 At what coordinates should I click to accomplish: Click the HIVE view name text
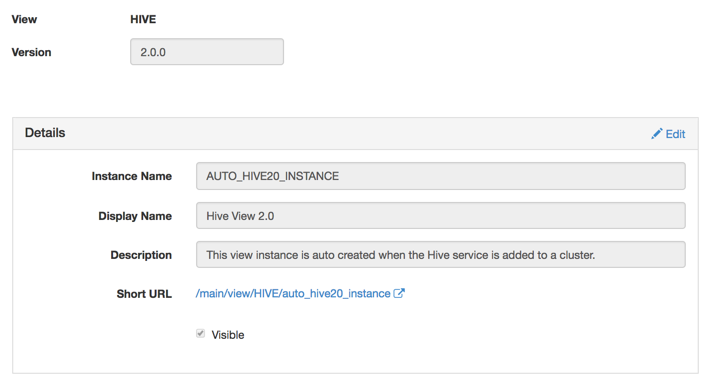pyautogui.click(x=143, y=19)
